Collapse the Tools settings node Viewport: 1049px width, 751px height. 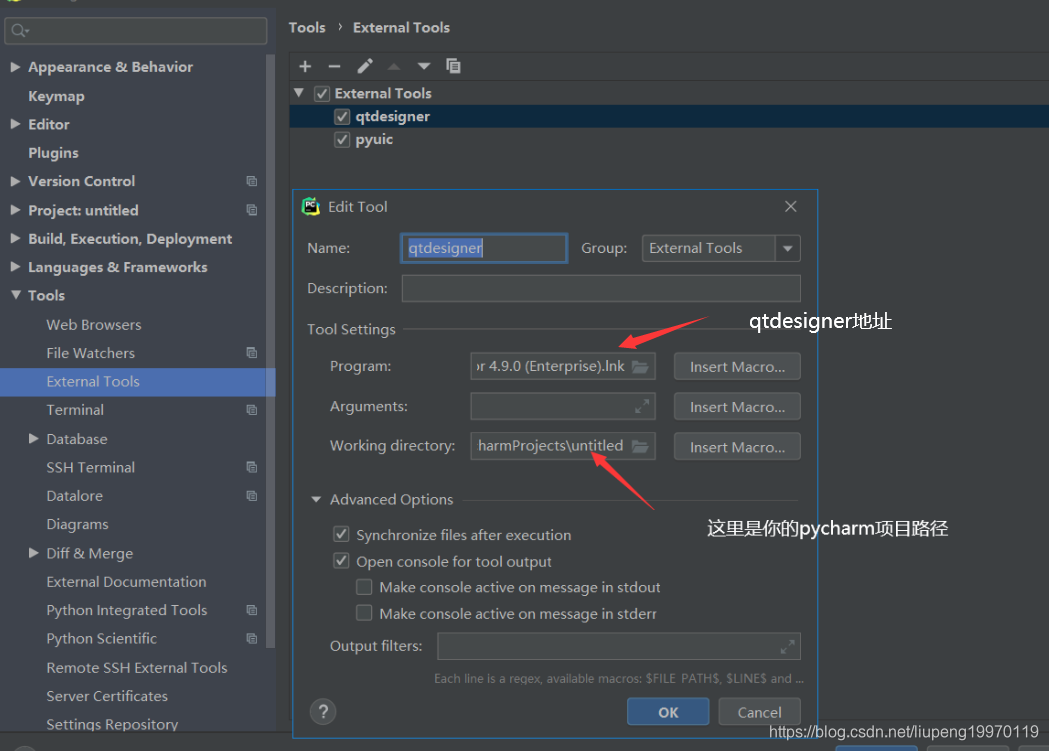click(x=15, y=295)
